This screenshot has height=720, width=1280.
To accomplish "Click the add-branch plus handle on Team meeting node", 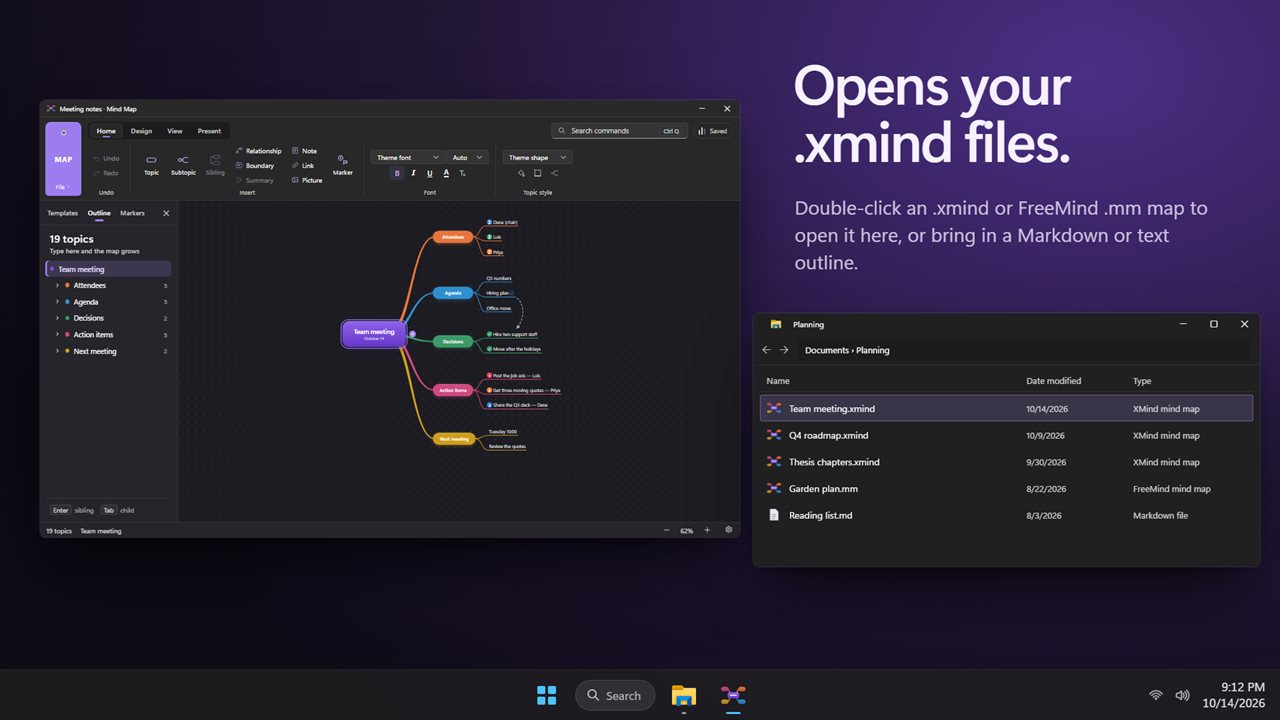I will click(412, 334).
